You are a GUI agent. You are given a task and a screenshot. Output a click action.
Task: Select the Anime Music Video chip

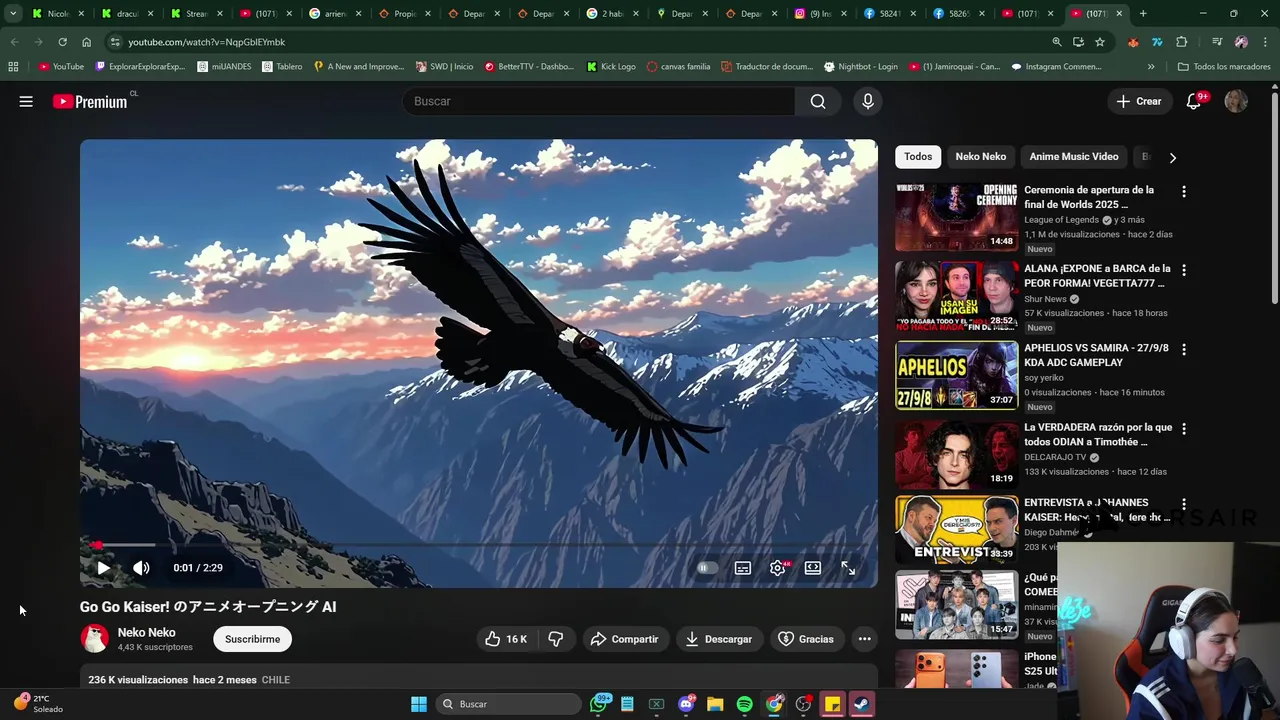pyautogui.click(x=1074, y=156)
